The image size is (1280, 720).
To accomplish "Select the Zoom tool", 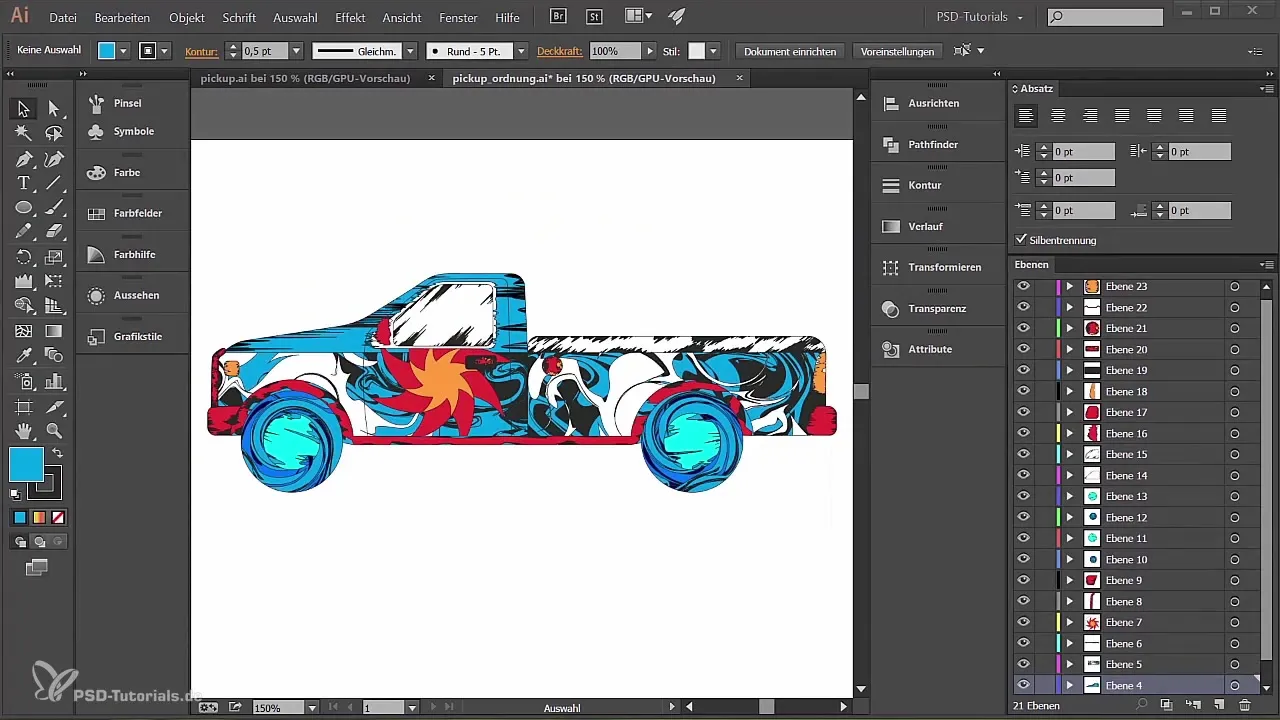I will coord(54,431).
